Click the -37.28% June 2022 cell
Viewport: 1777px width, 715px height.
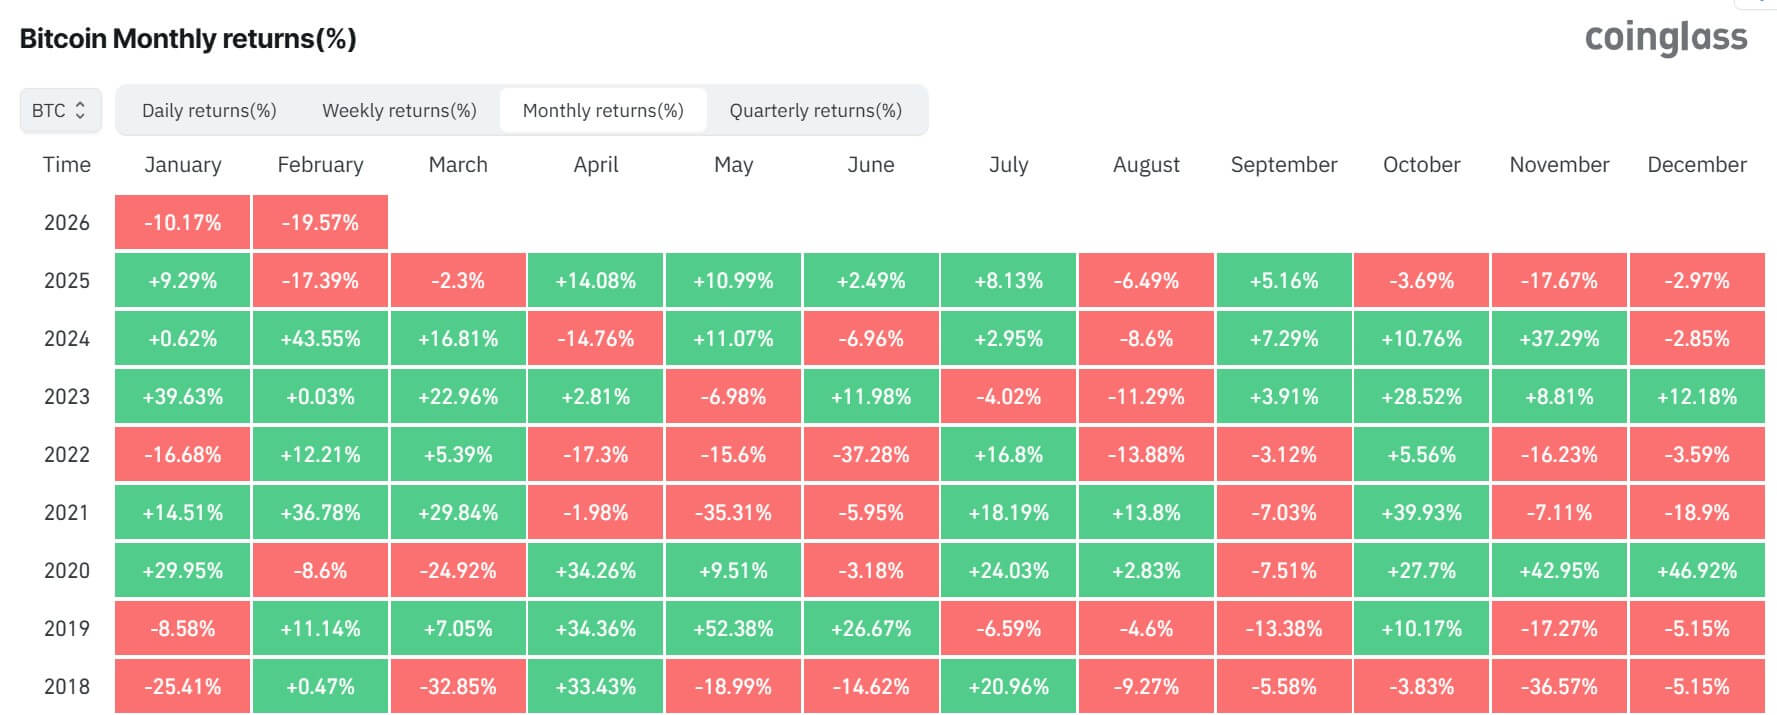pyautogui.click(x=871, y=454)
